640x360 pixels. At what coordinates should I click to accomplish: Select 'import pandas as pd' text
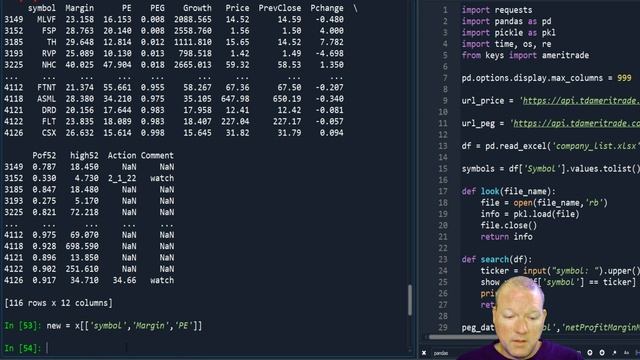tap(506, 21)
